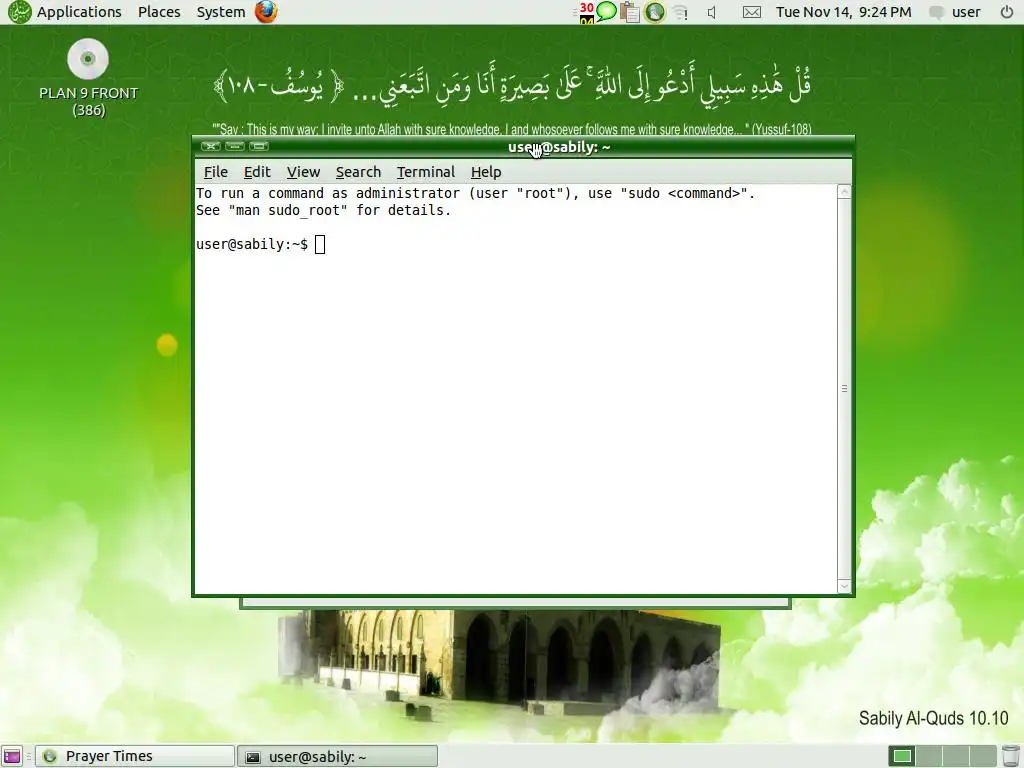The image size is (1024, 768).
Task: Click the grey chat status bubble
Action: click(936, 12)
